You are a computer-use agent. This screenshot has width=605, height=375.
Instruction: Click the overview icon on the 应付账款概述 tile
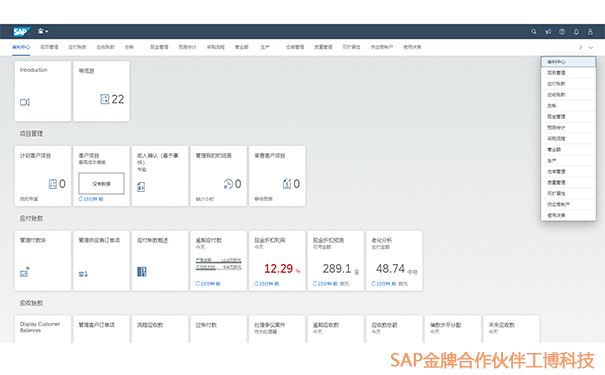[142, 272]
